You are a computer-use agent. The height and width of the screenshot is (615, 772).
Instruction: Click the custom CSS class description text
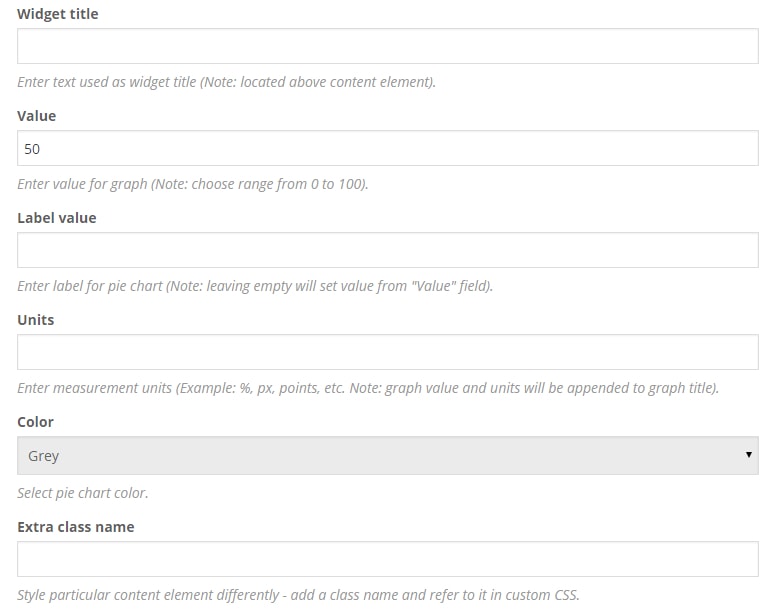tap(298, 595)
